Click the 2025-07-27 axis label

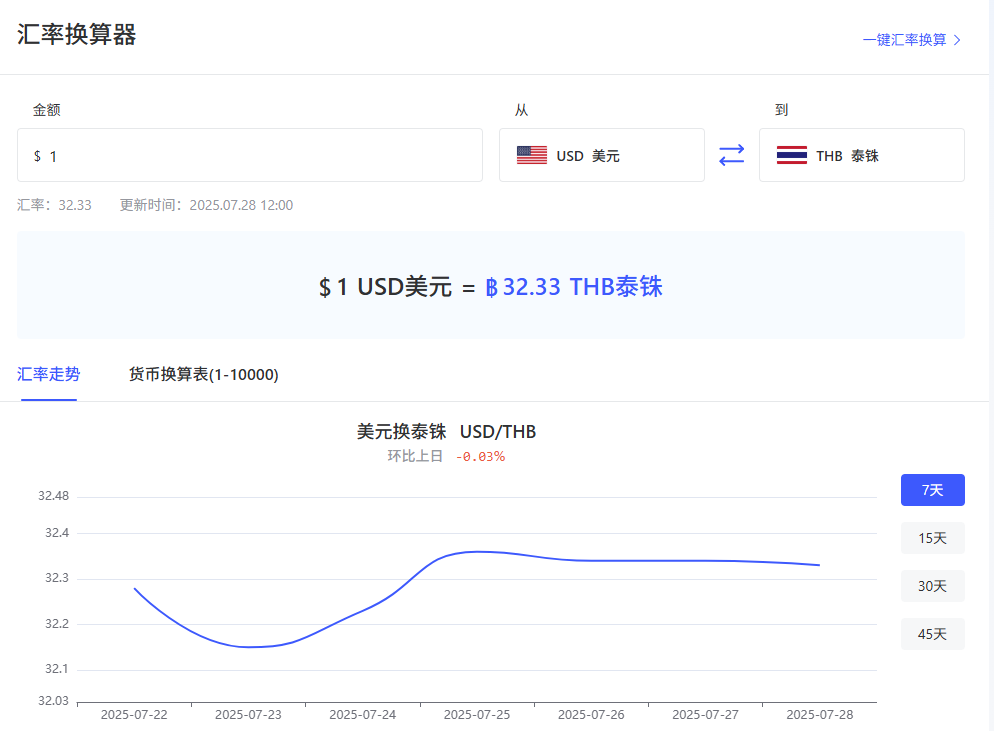(706, 715)
